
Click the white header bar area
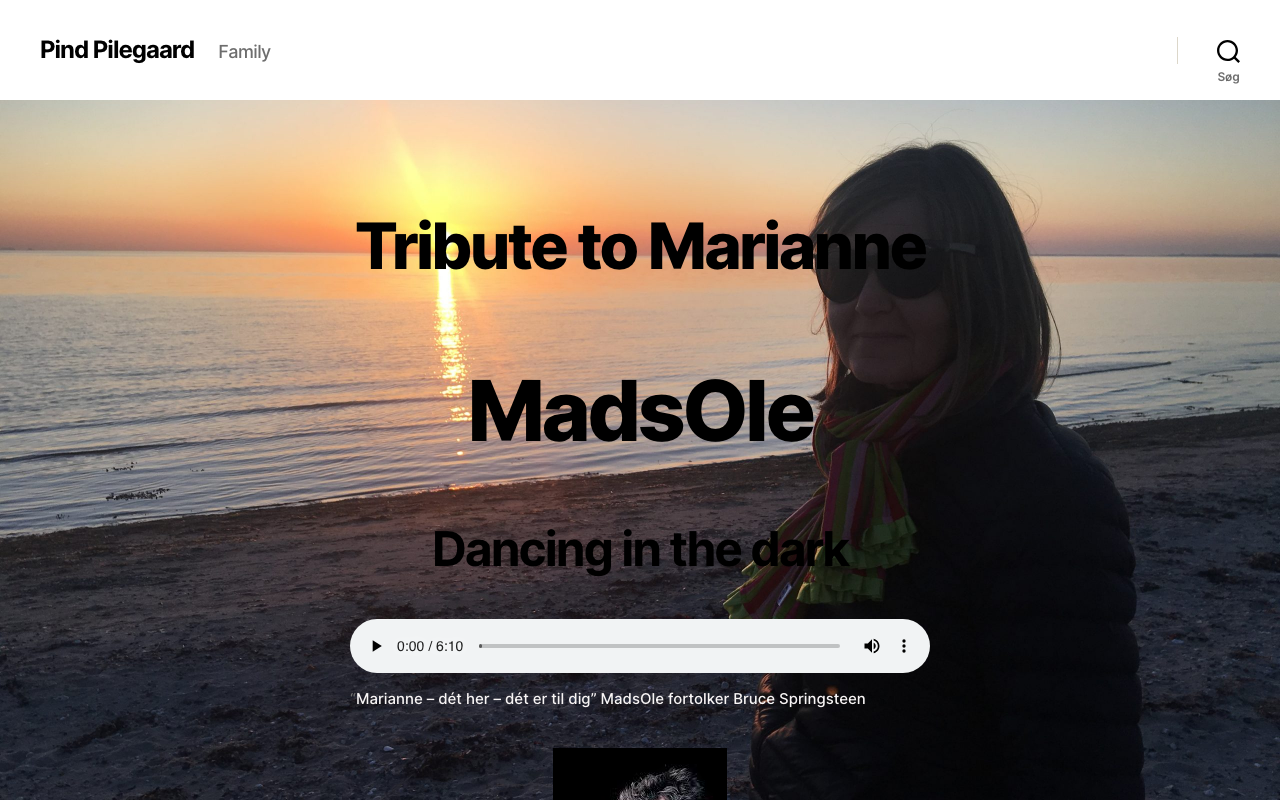click(x=700, y=50)
